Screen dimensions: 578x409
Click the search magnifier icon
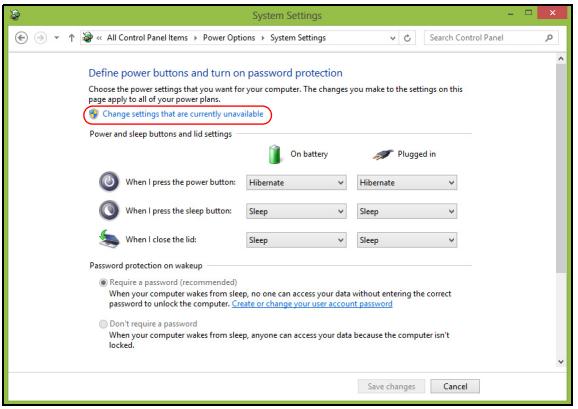click(x=549, y=38)
